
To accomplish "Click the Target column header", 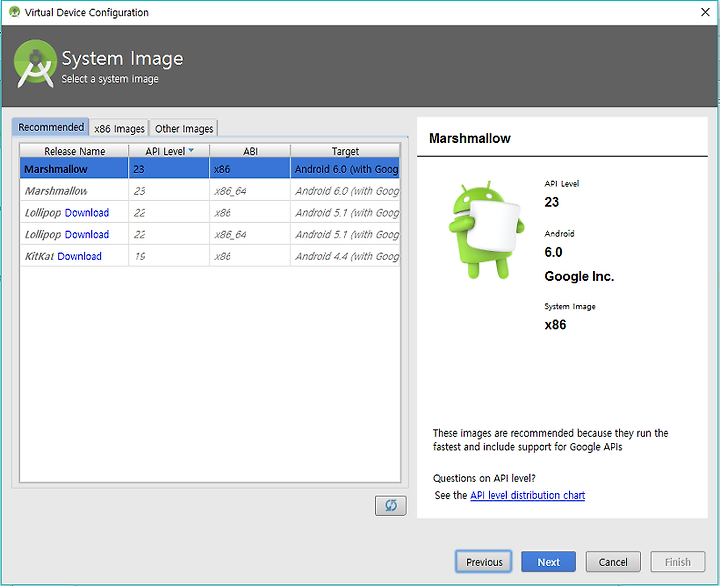I will click(345, 151).
